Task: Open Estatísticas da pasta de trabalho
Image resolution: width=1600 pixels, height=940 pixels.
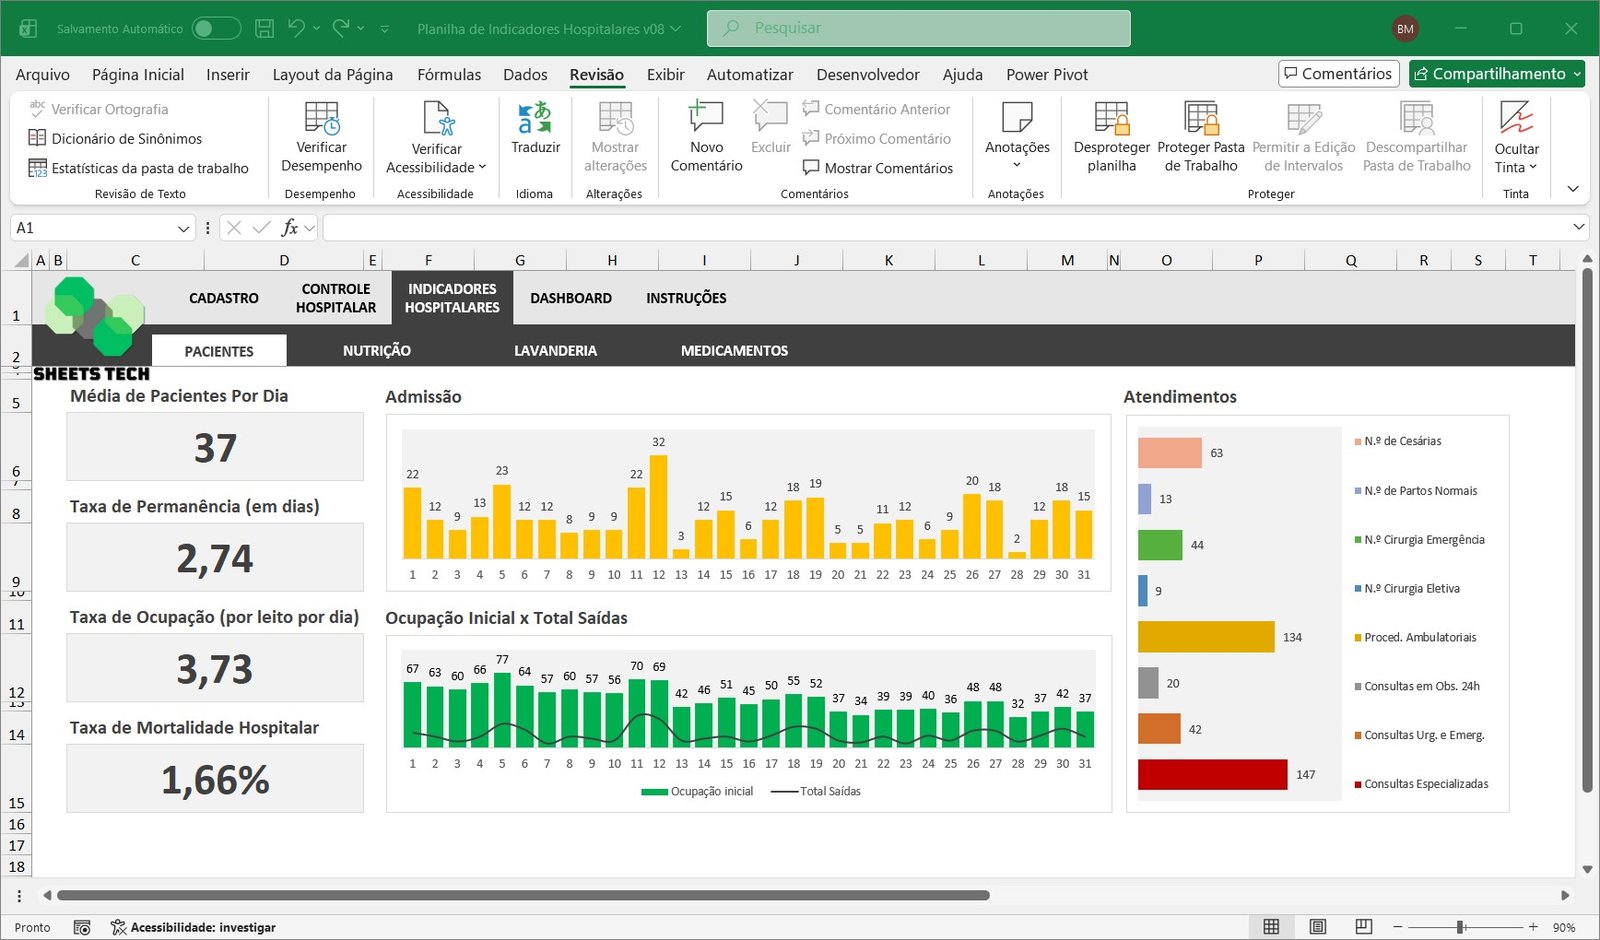Action: pyautogui.click(x=149, y=168)
